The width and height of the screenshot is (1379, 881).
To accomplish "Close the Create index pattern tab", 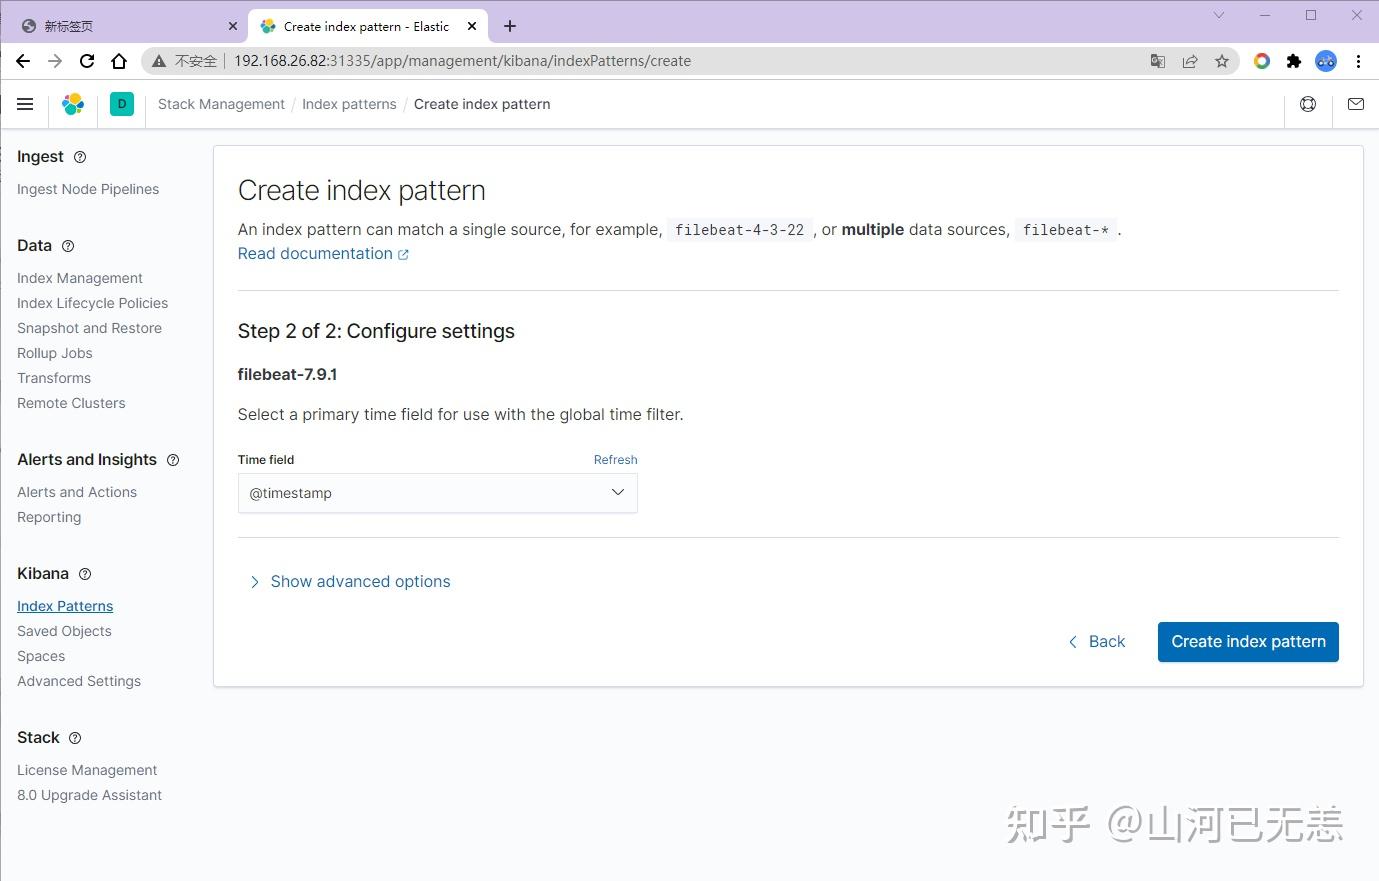I will pyautogui.click(x=472, y=26).
